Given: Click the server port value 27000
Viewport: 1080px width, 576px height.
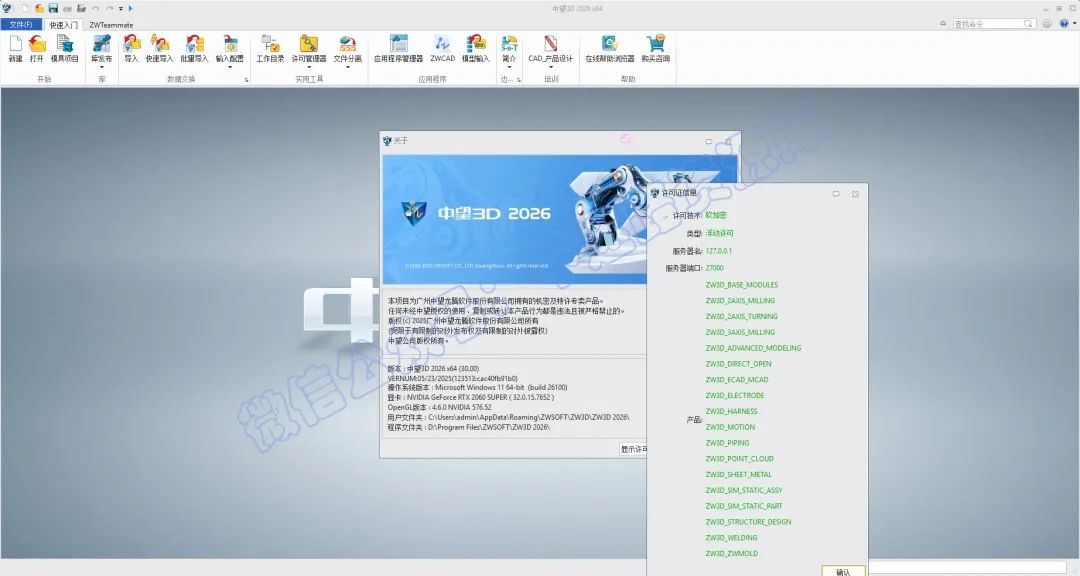Looking at the screenshot, I should (715, 268).
